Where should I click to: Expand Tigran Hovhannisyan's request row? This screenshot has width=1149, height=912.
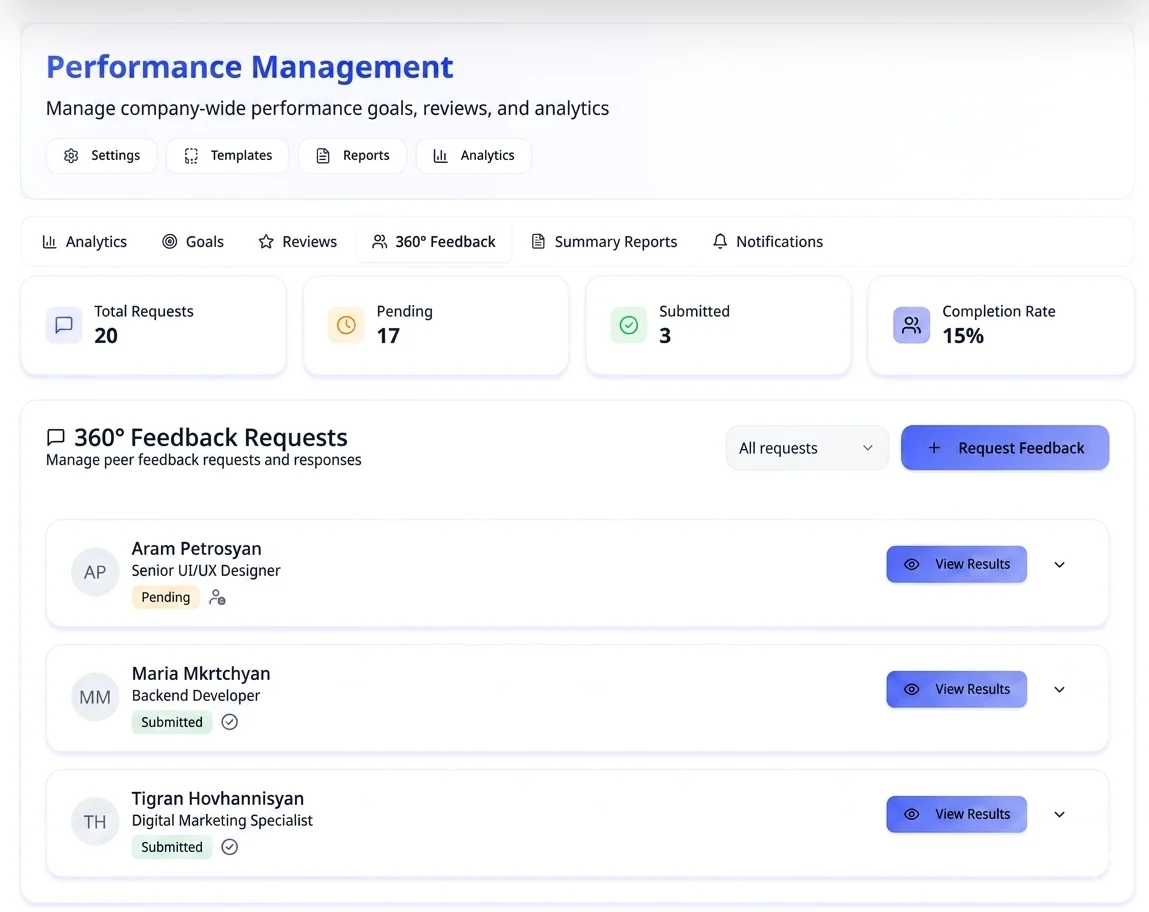click(1060, 815)
